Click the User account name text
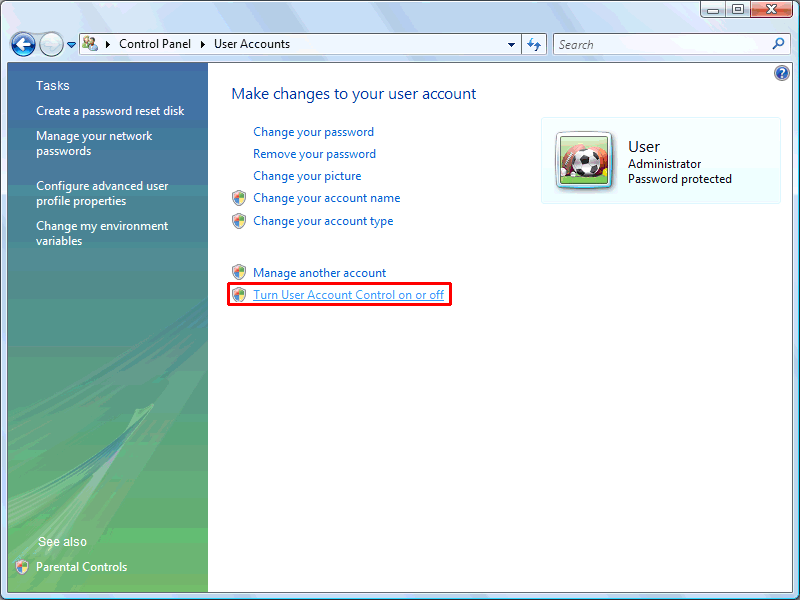800x600 pixels. [x=644, y=147]
